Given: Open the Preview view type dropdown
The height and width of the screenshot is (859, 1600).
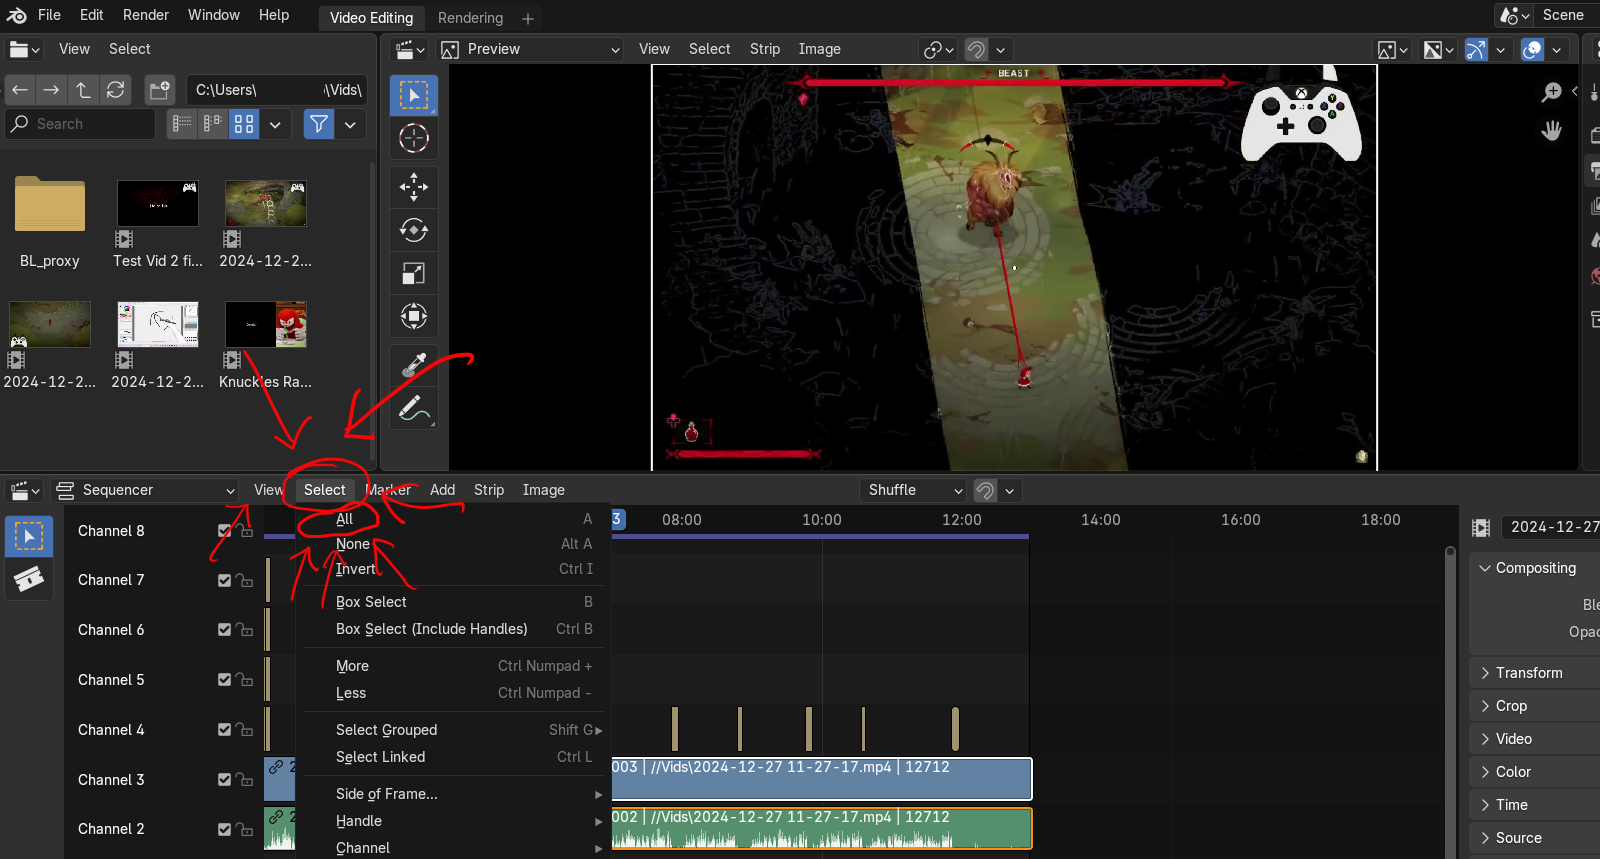Looking at the screenshot, I should click(x=531, y=49).
